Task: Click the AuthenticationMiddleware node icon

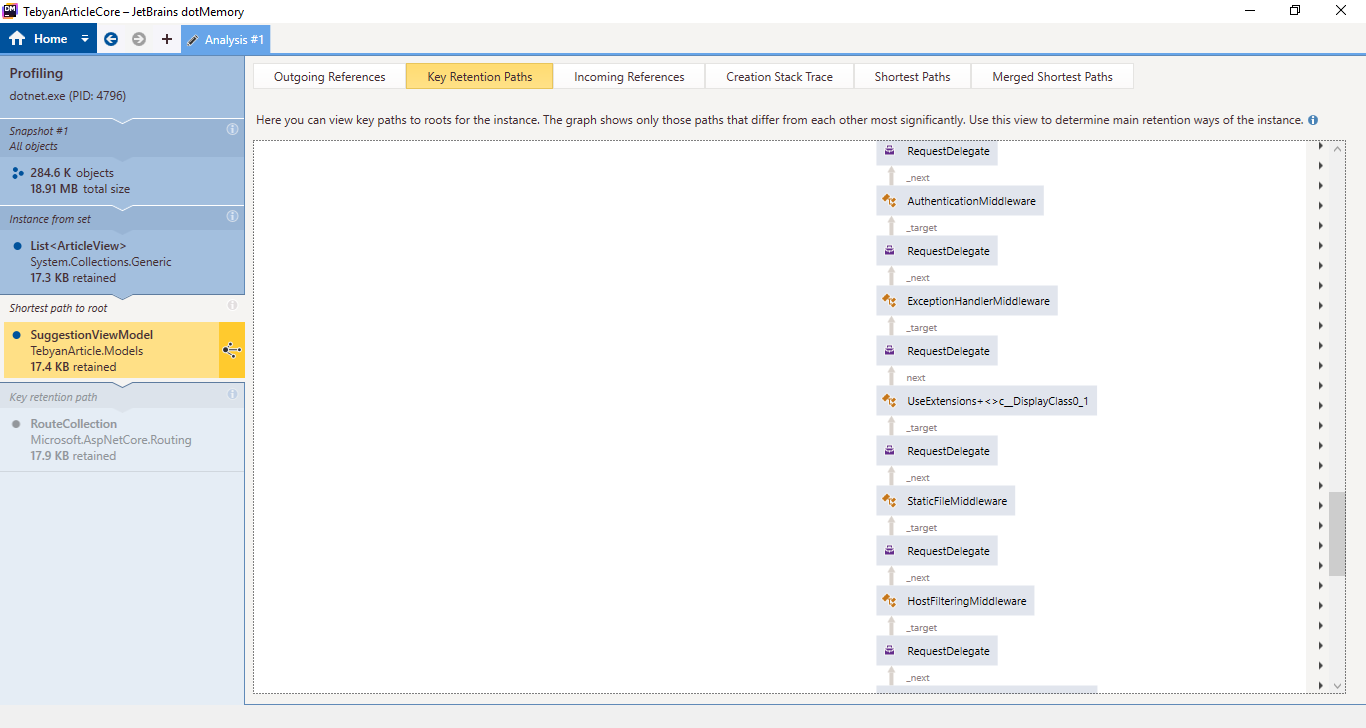Action: 889,201
